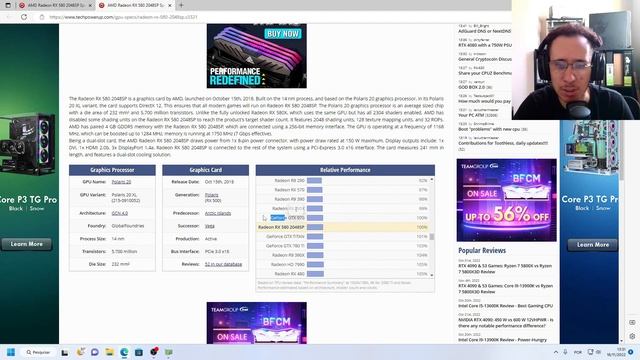Click the Popular Reviews heading

pos(482,250)
